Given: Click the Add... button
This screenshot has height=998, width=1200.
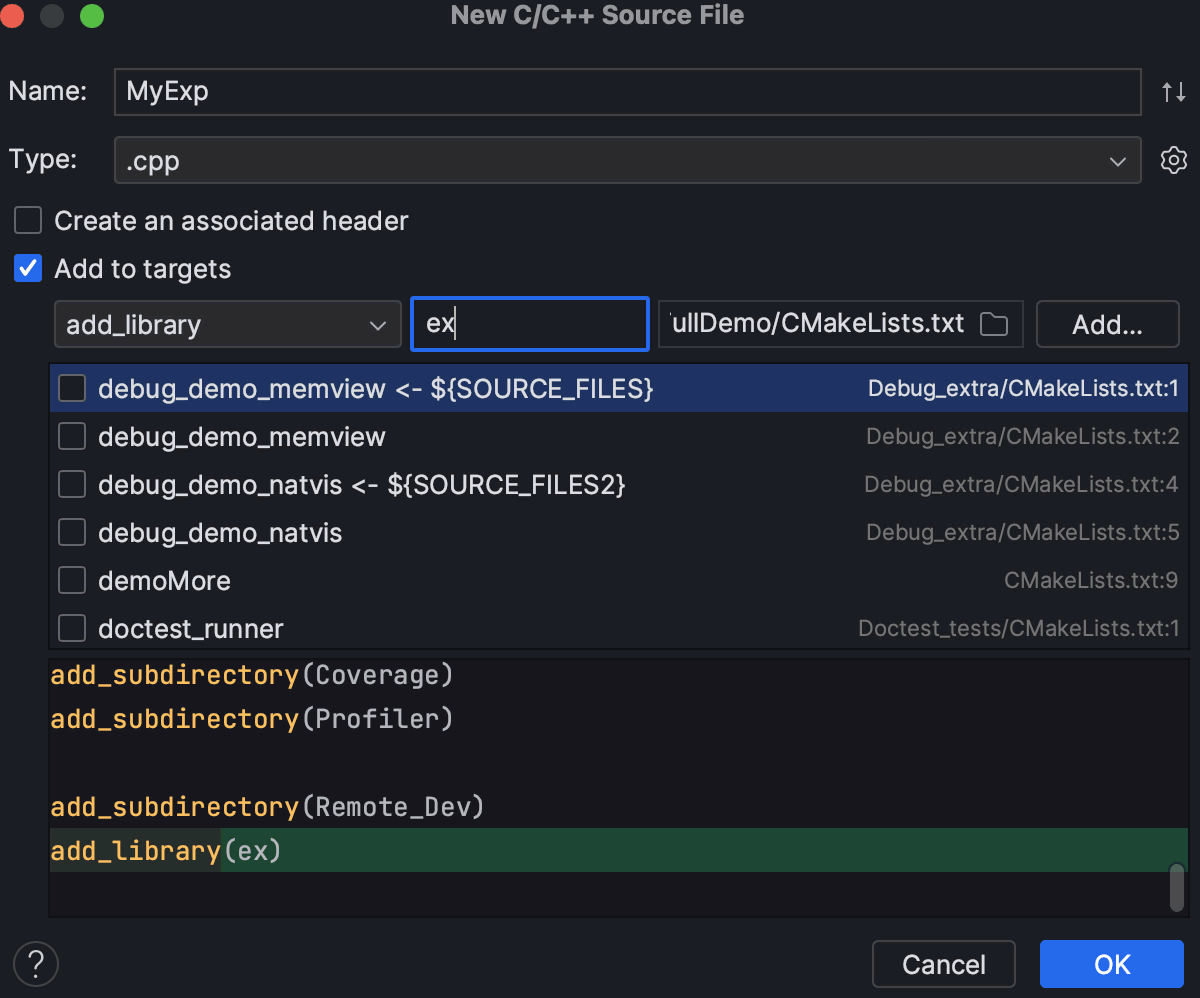Looking at the screenshot, I should coord(1107,325).
